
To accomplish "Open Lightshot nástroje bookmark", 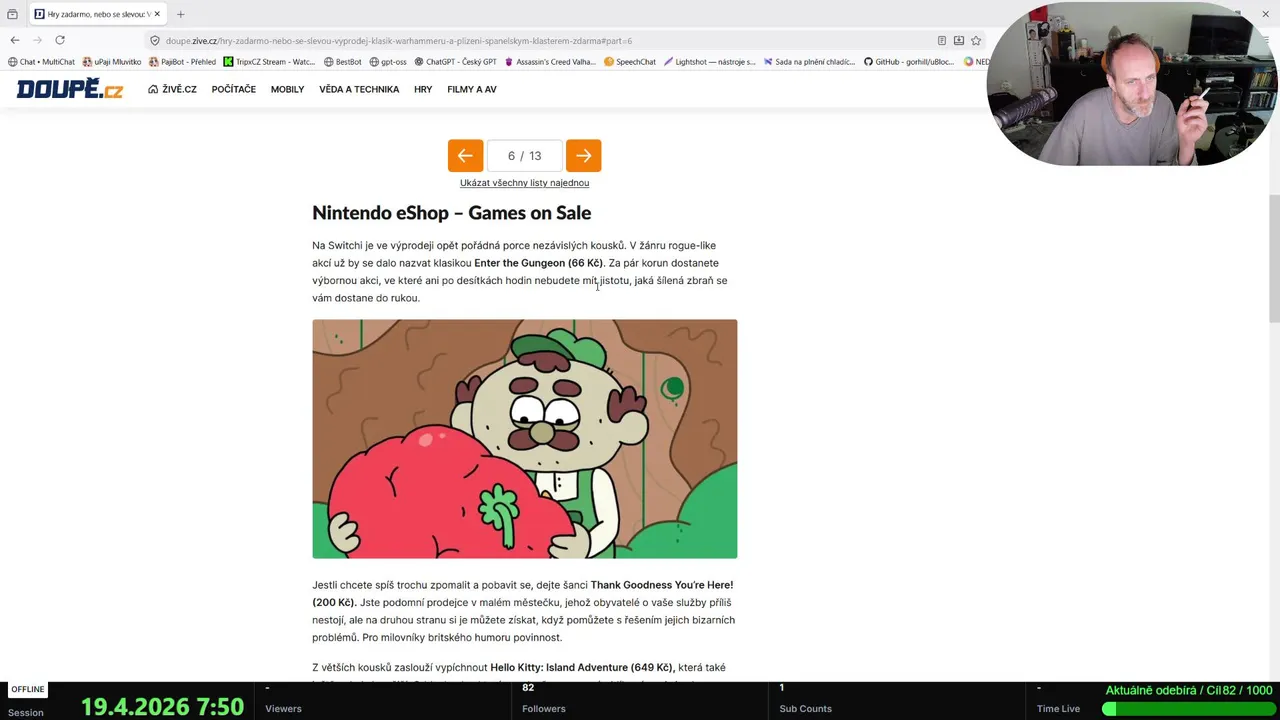I will (710, 62).
